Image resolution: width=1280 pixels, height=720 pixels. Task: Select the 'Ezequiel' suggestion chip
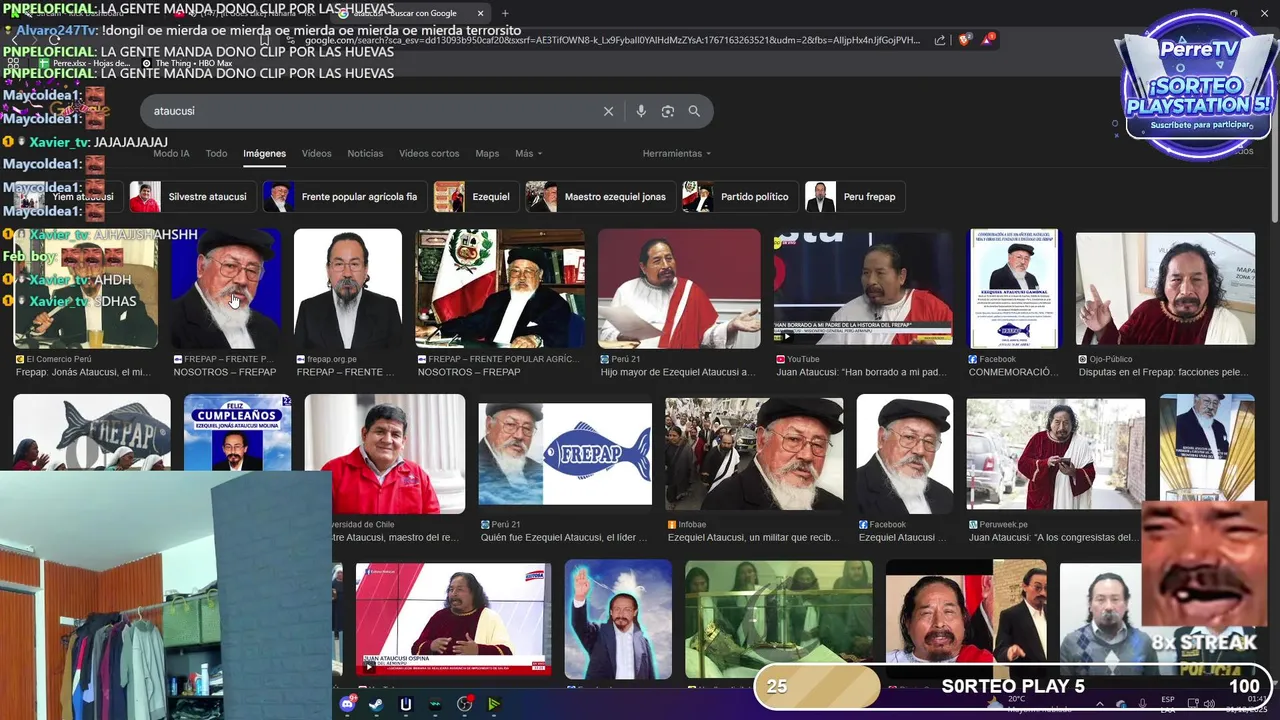(476, 197)
